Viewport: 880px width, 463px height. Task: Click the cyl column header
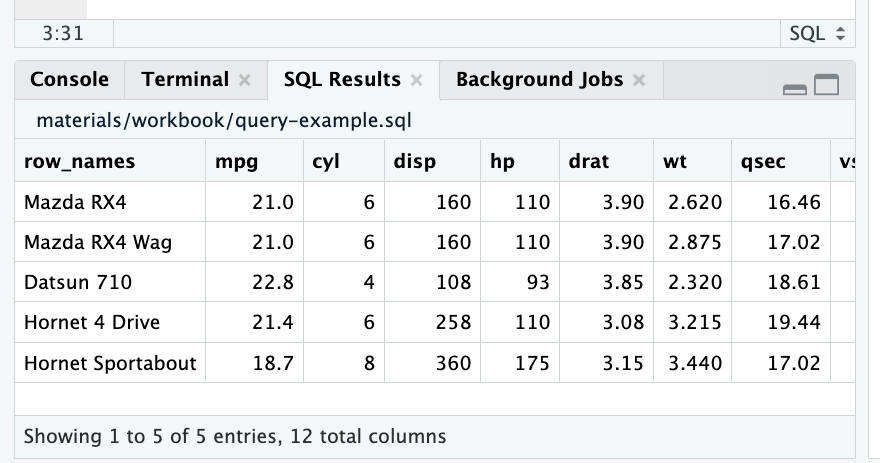326,161
